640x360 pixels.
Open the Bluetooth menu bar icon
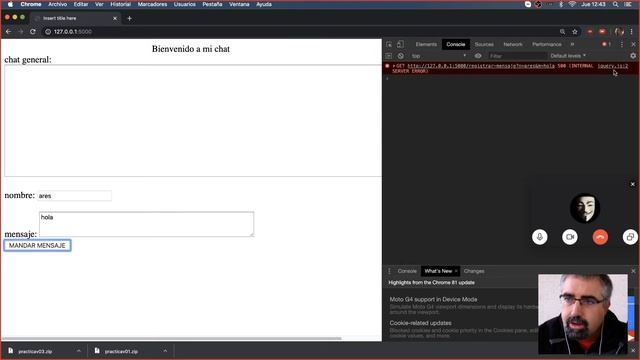tap(561, 4)
